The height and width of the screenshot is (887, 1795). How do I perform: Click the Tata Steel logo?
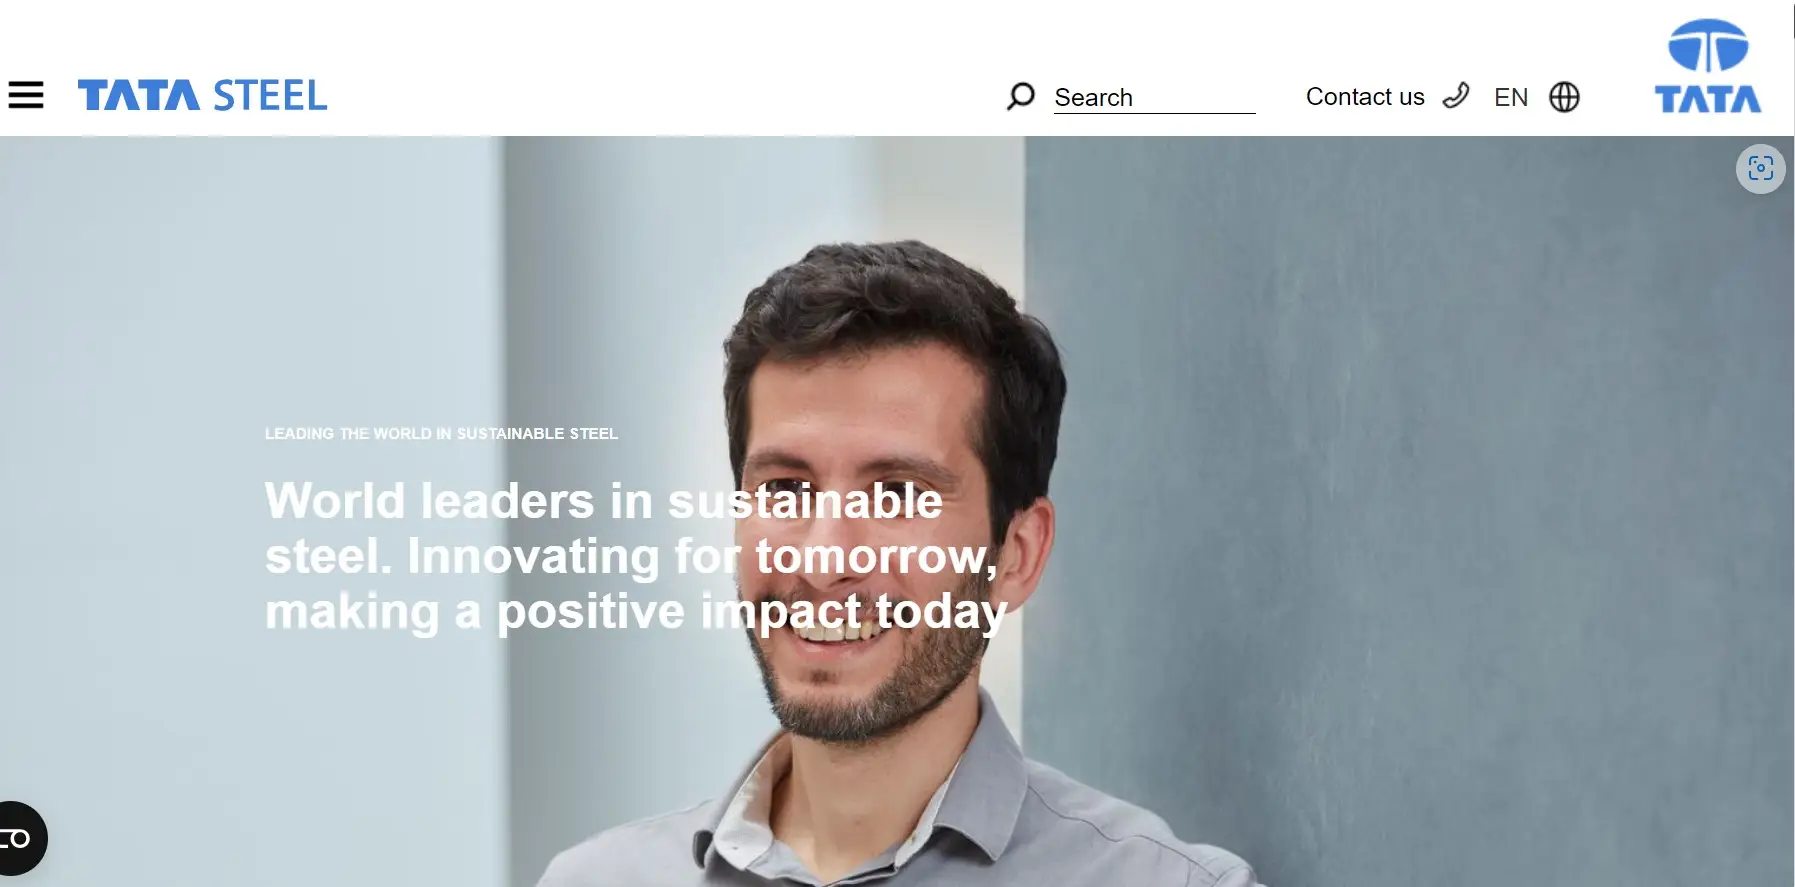202,95
